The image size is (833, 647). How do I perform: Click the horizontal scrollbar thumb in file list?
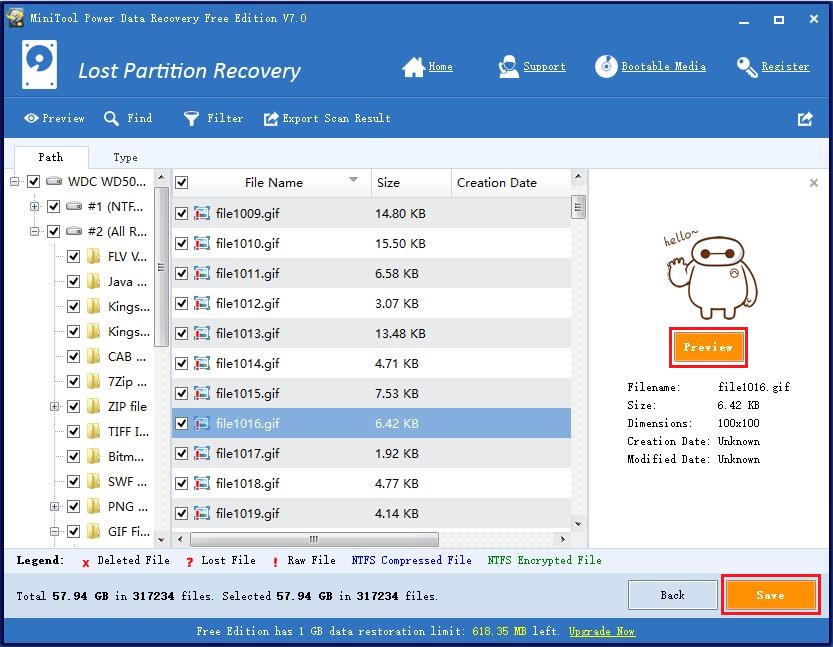click(314, 539)
